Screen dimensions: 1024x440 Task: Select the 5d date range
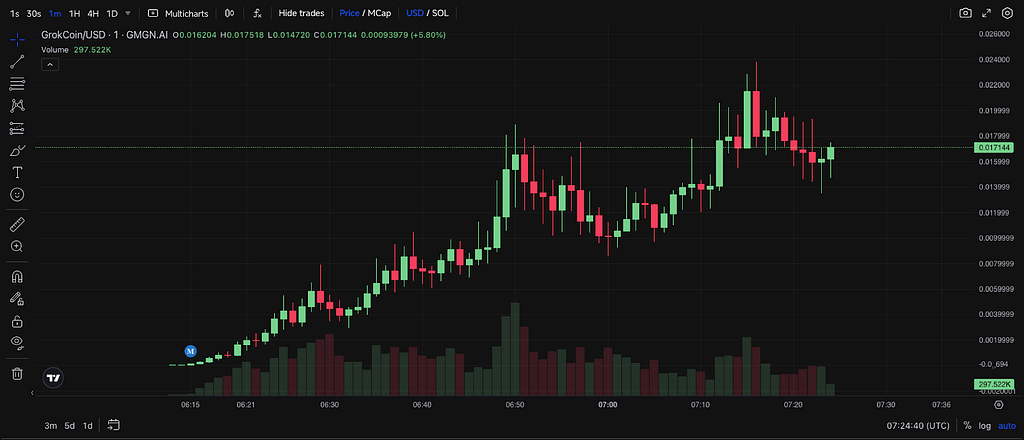(70, 426)
